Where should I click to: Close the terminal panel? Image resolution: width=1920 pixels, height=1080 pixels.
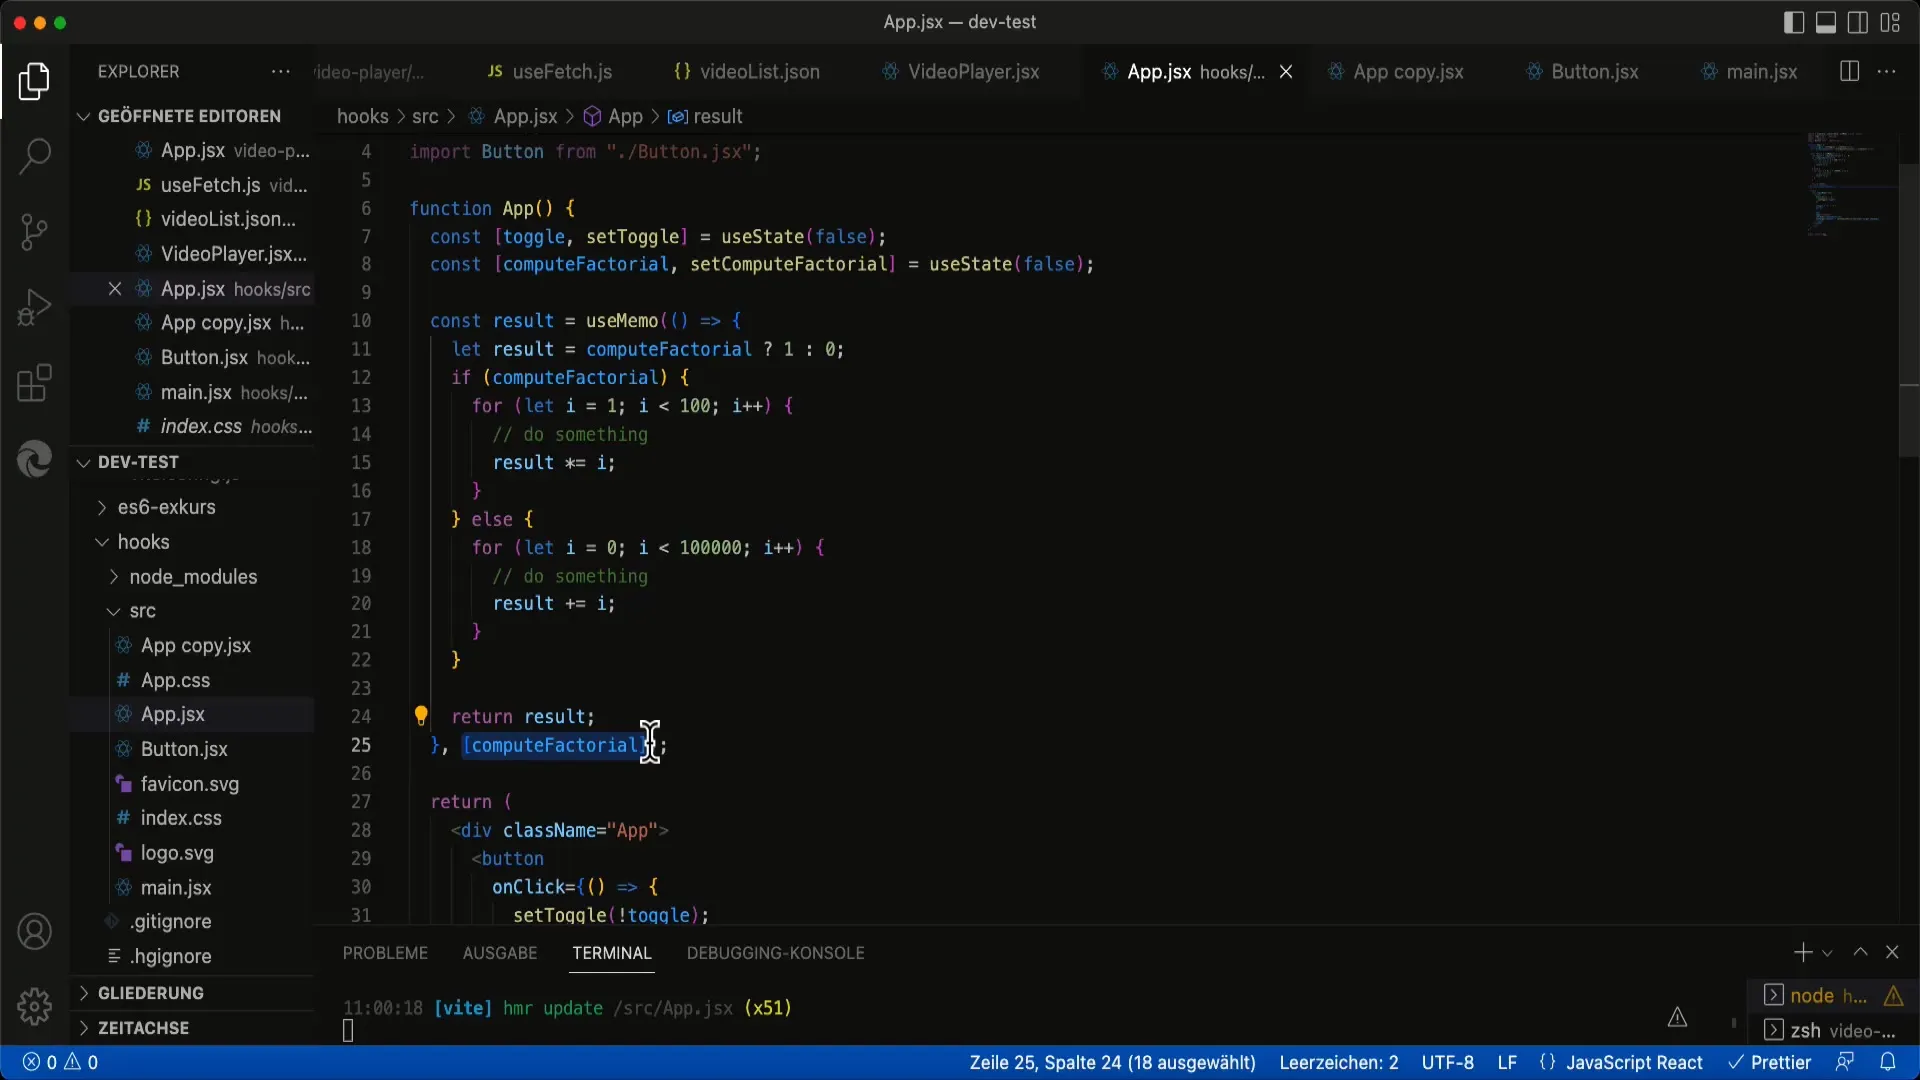1892,953
